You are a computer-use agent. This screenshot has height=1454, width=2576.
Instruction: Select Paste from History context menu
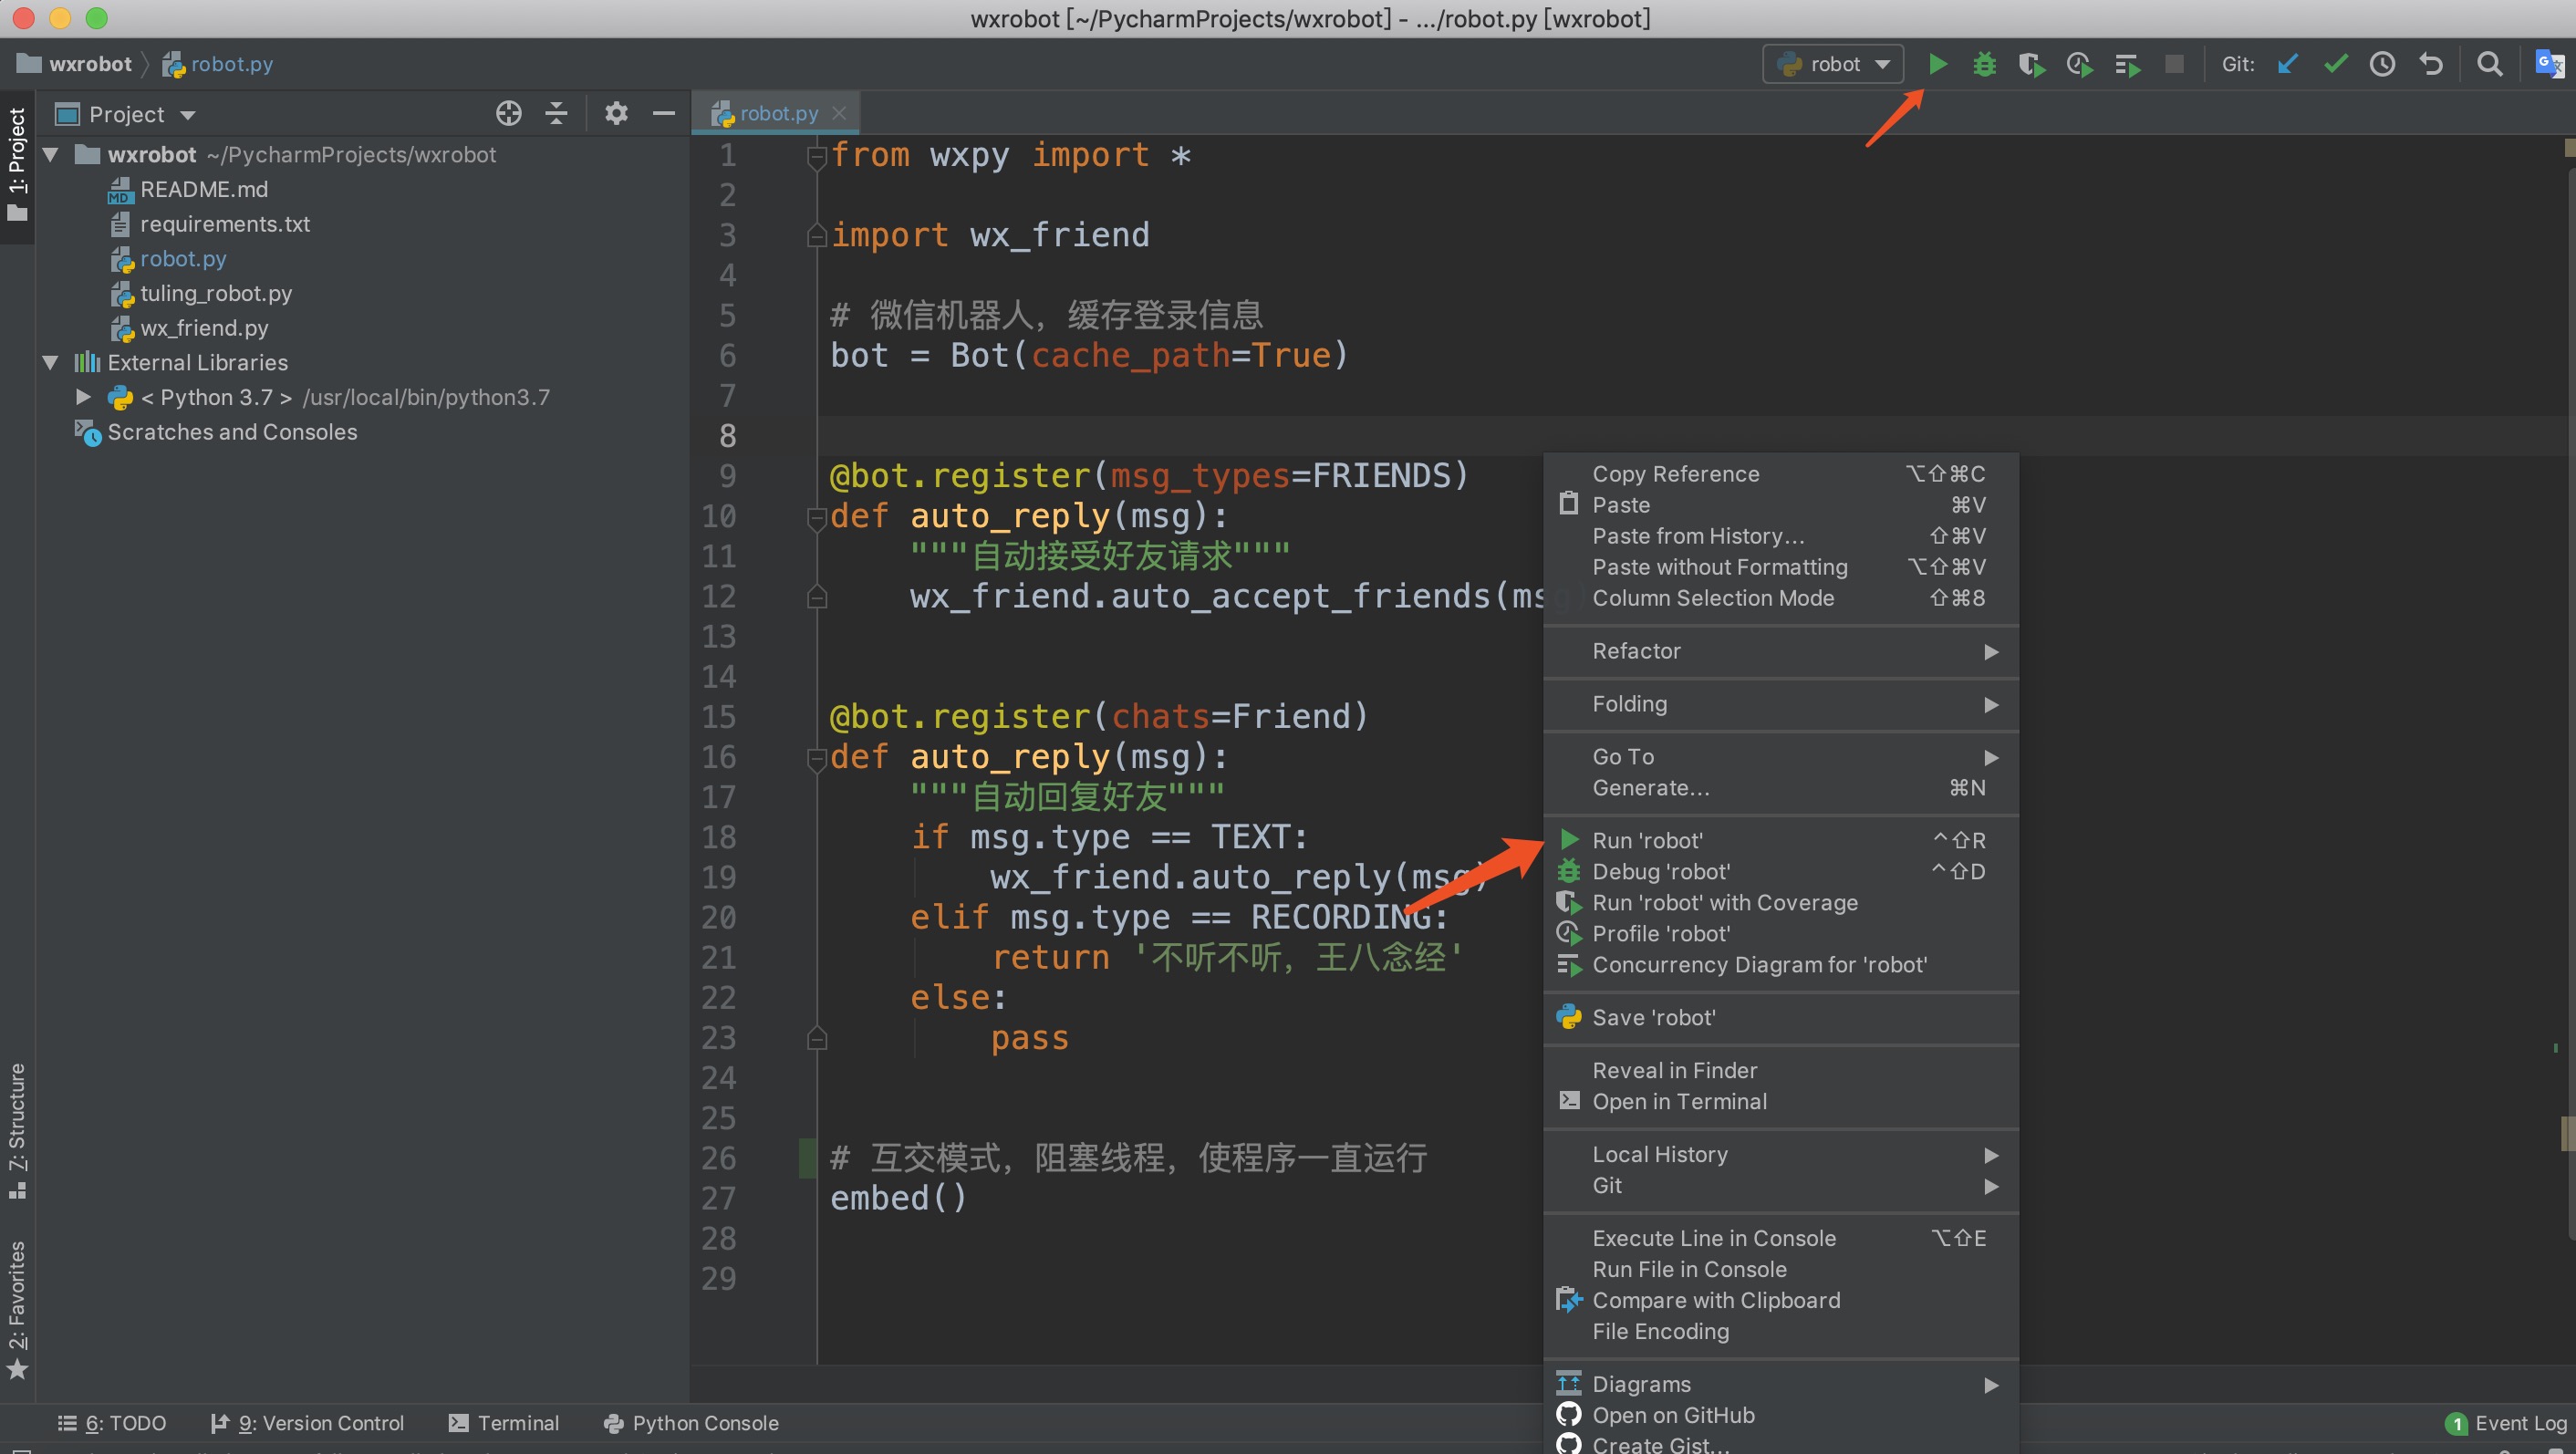[1697, 535]
